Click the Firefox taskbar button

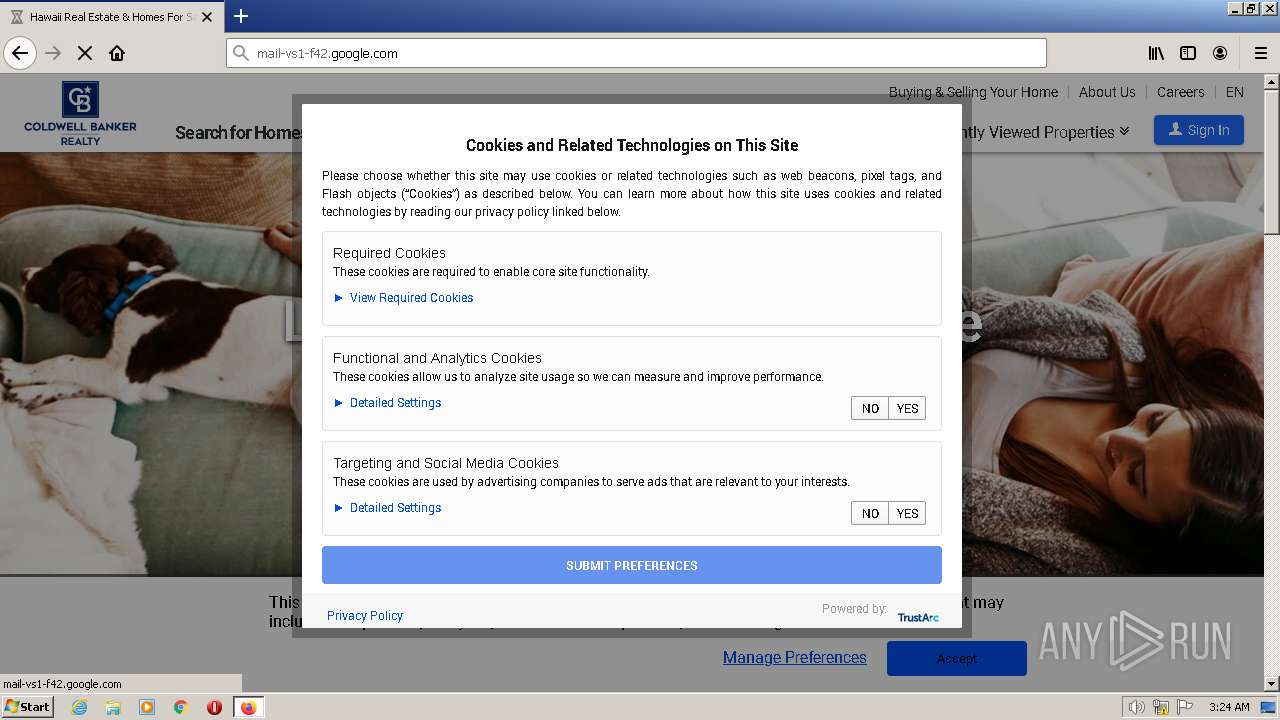248,707
